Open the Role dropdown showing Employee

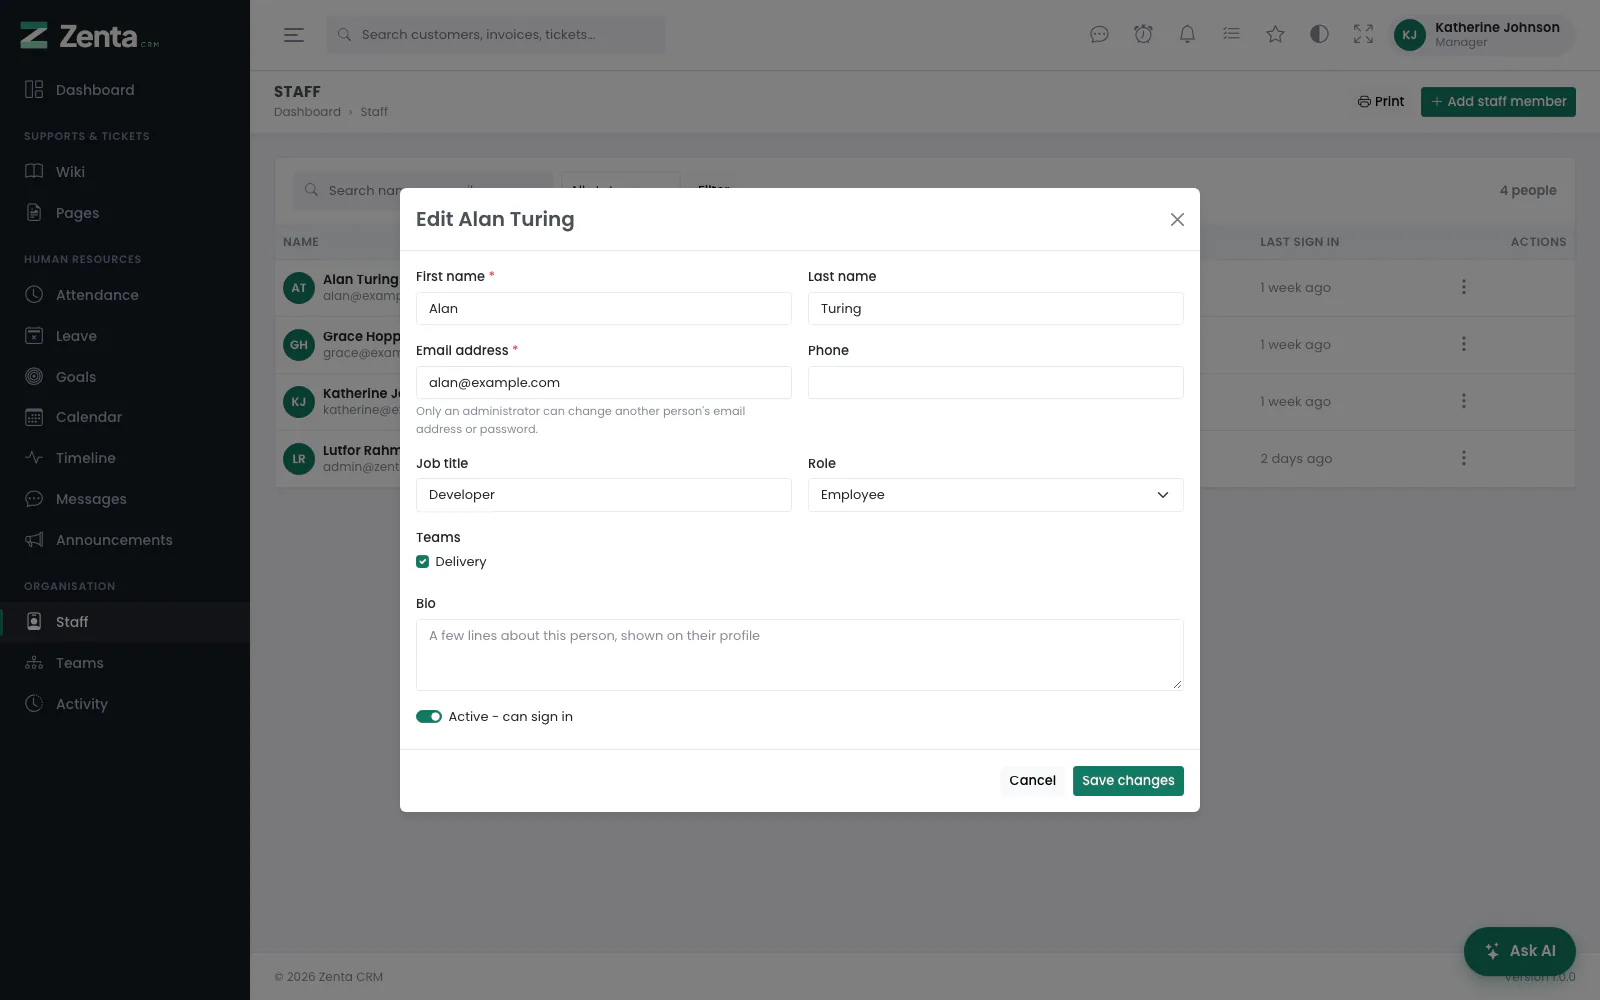tap(995, 495)
